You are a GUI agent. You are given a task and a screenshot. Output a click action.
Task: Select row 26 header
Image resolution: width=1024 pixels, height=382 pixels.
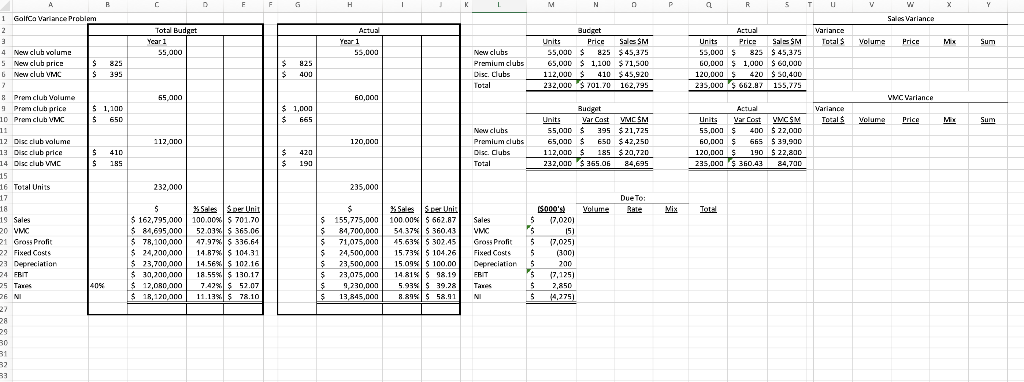[5, 296]
